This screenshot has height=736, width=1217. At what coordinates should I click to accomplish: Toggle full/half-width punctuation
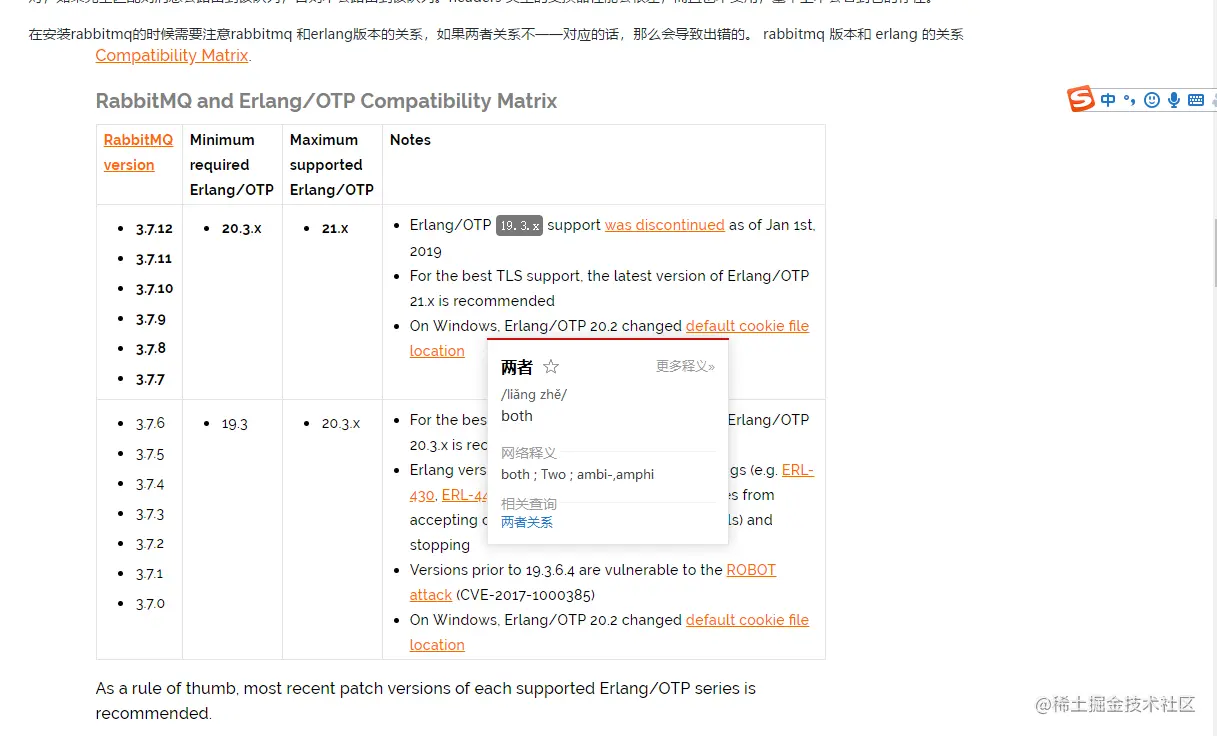coord(1130,100)
